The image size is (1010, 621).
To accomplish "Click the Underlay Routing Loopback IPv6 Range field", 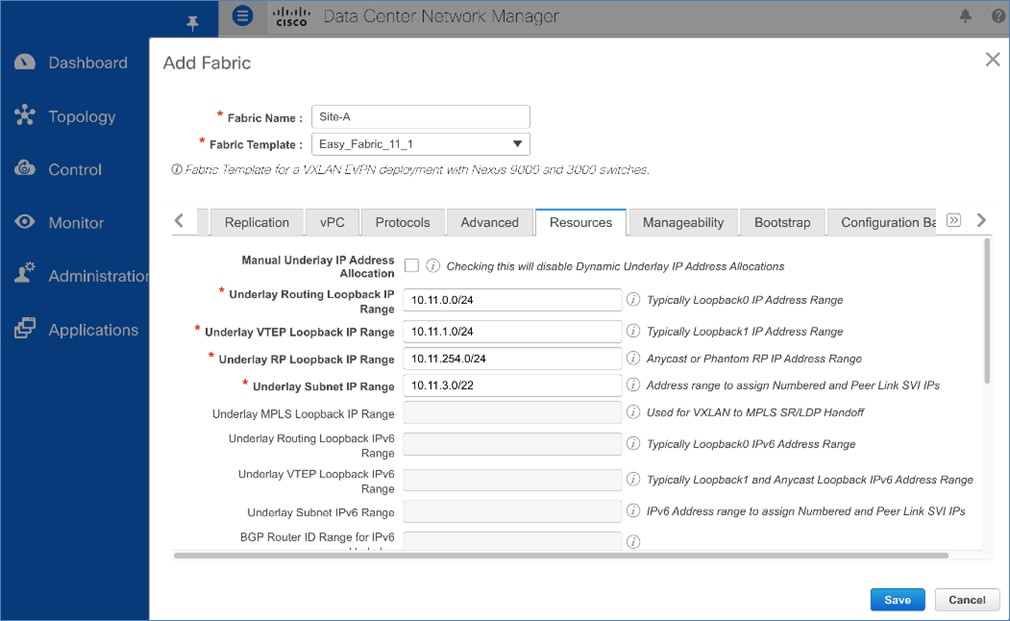I will pos(512,444).
